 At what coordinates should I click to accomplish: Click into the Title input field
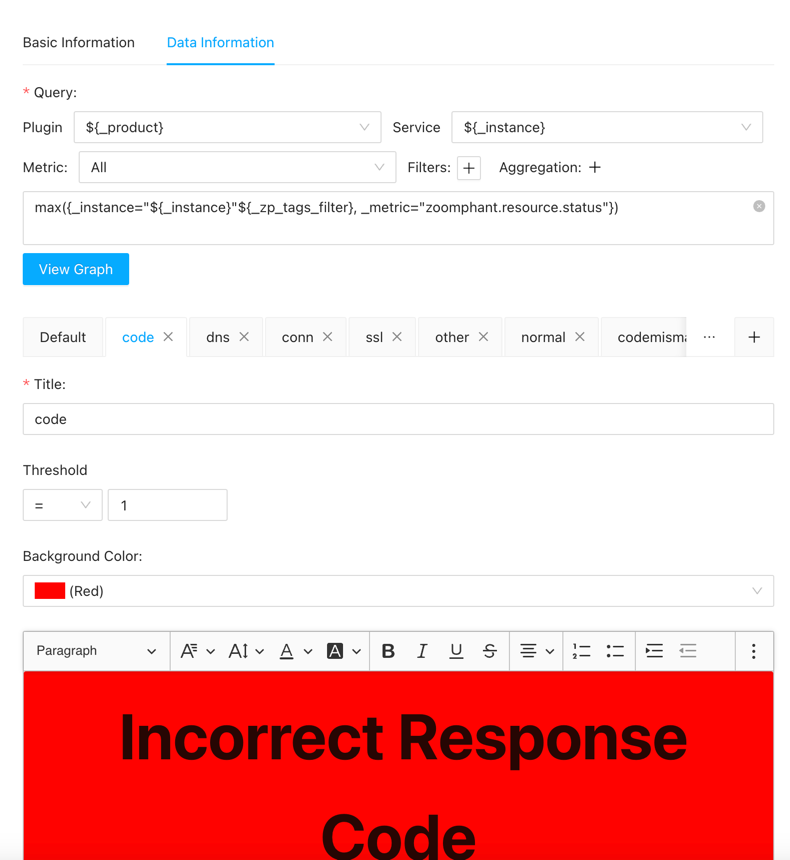(x=398, y=419)
